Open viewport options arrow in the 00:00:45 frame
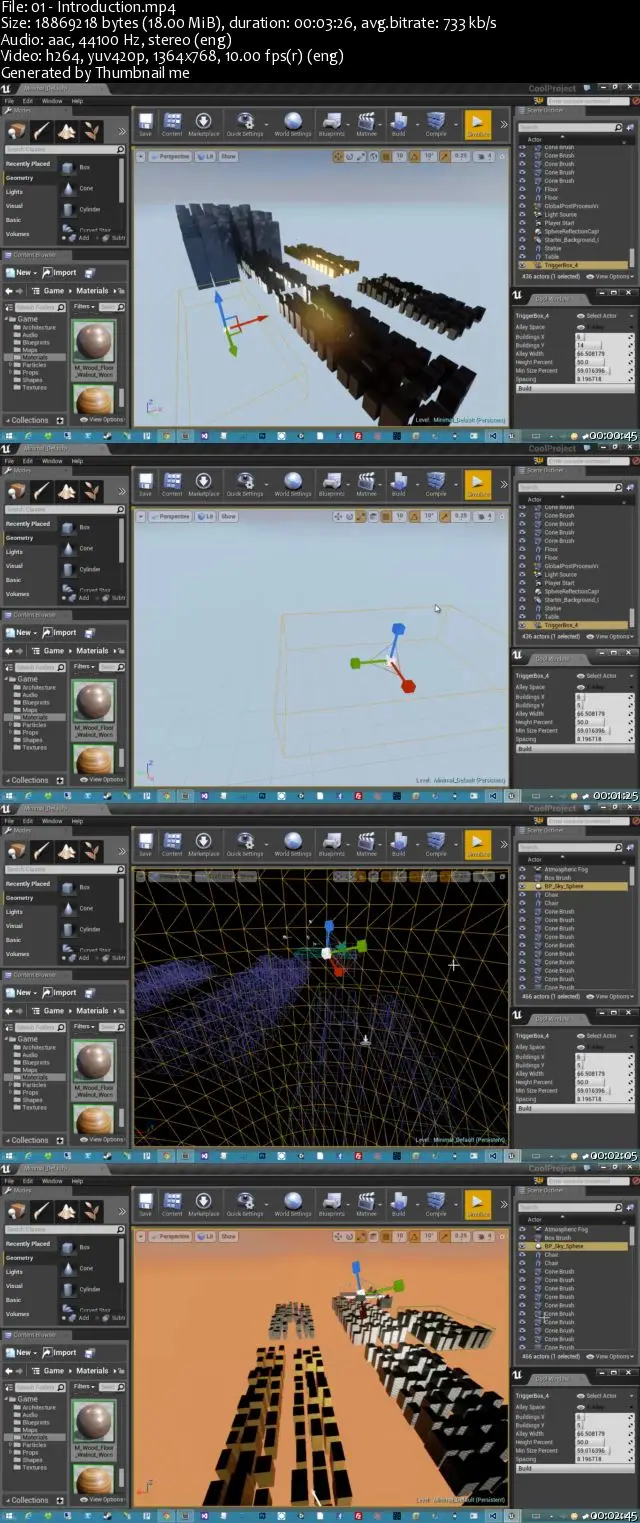The height and width of the screenshot is (1523, 640). coord(142,156)
